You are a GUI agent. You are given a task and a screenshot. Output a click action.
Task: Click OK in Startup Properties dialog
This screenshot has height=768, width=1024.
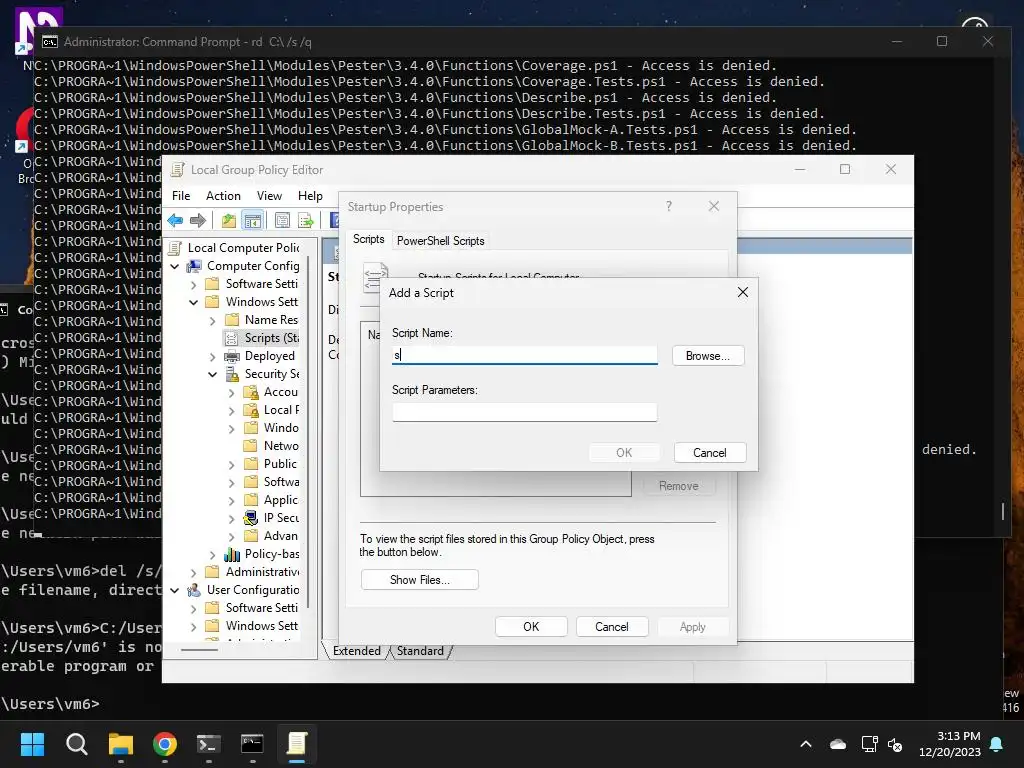531,627
